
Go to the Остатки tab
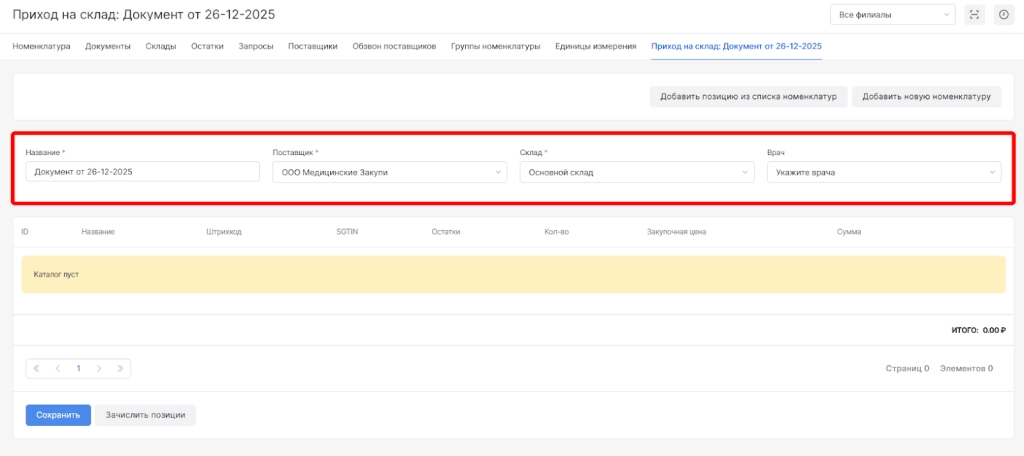[x=207, y=46]
